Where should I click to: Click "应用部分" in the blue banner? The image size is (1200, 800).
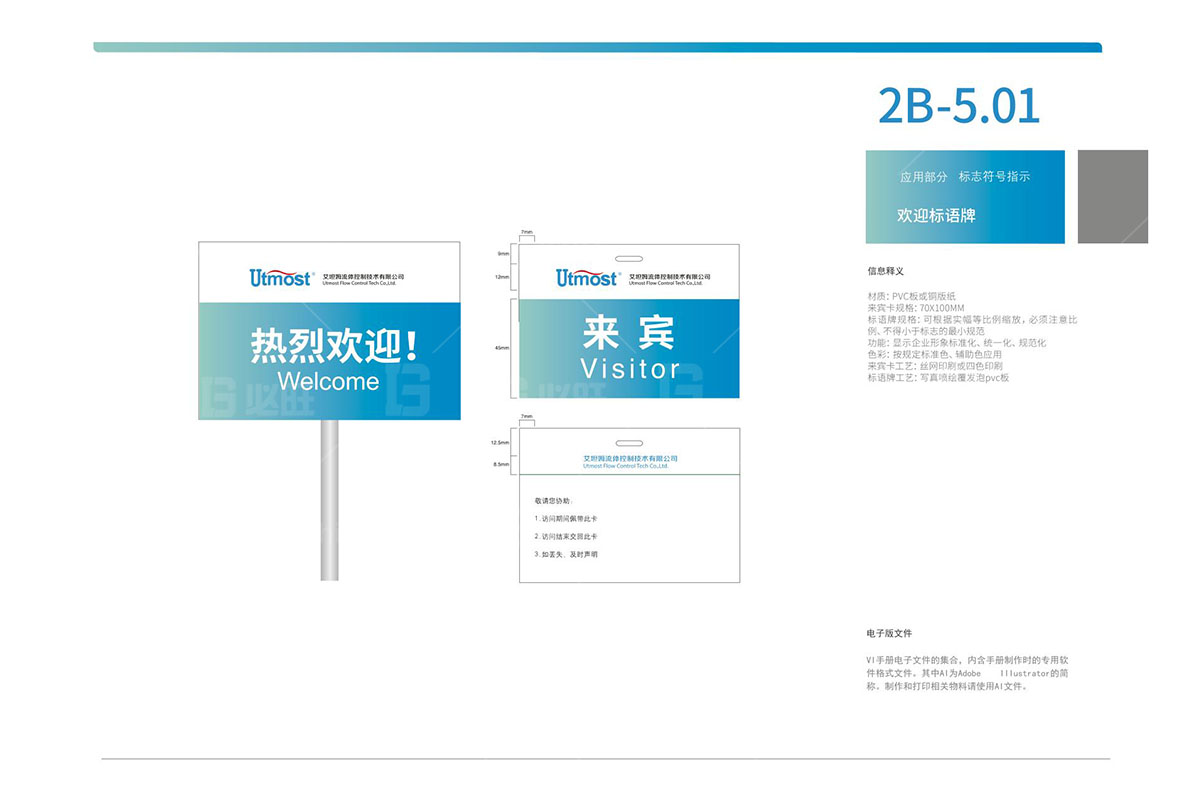[923, 176]
